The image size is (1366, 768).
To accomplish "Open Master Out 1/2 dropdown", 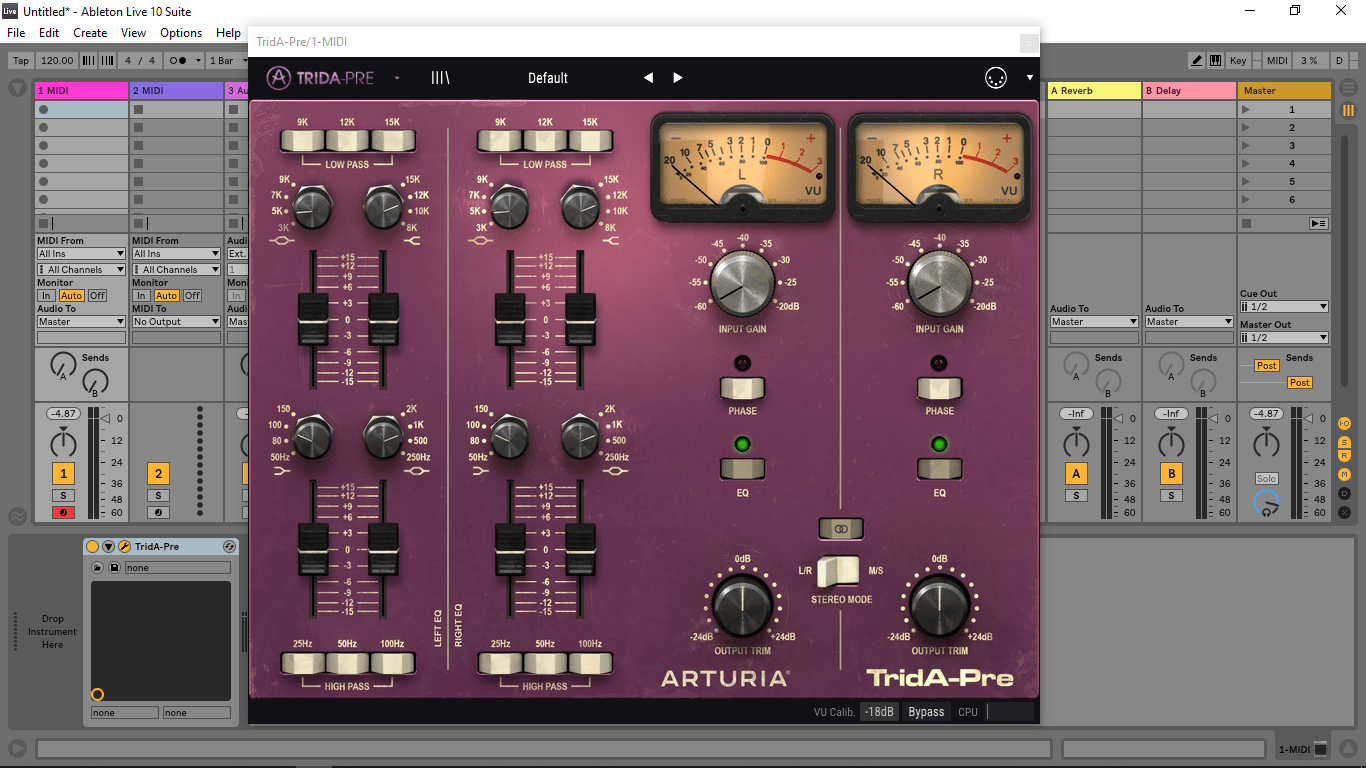I will pyautogui.click(x=1284, y=338).
